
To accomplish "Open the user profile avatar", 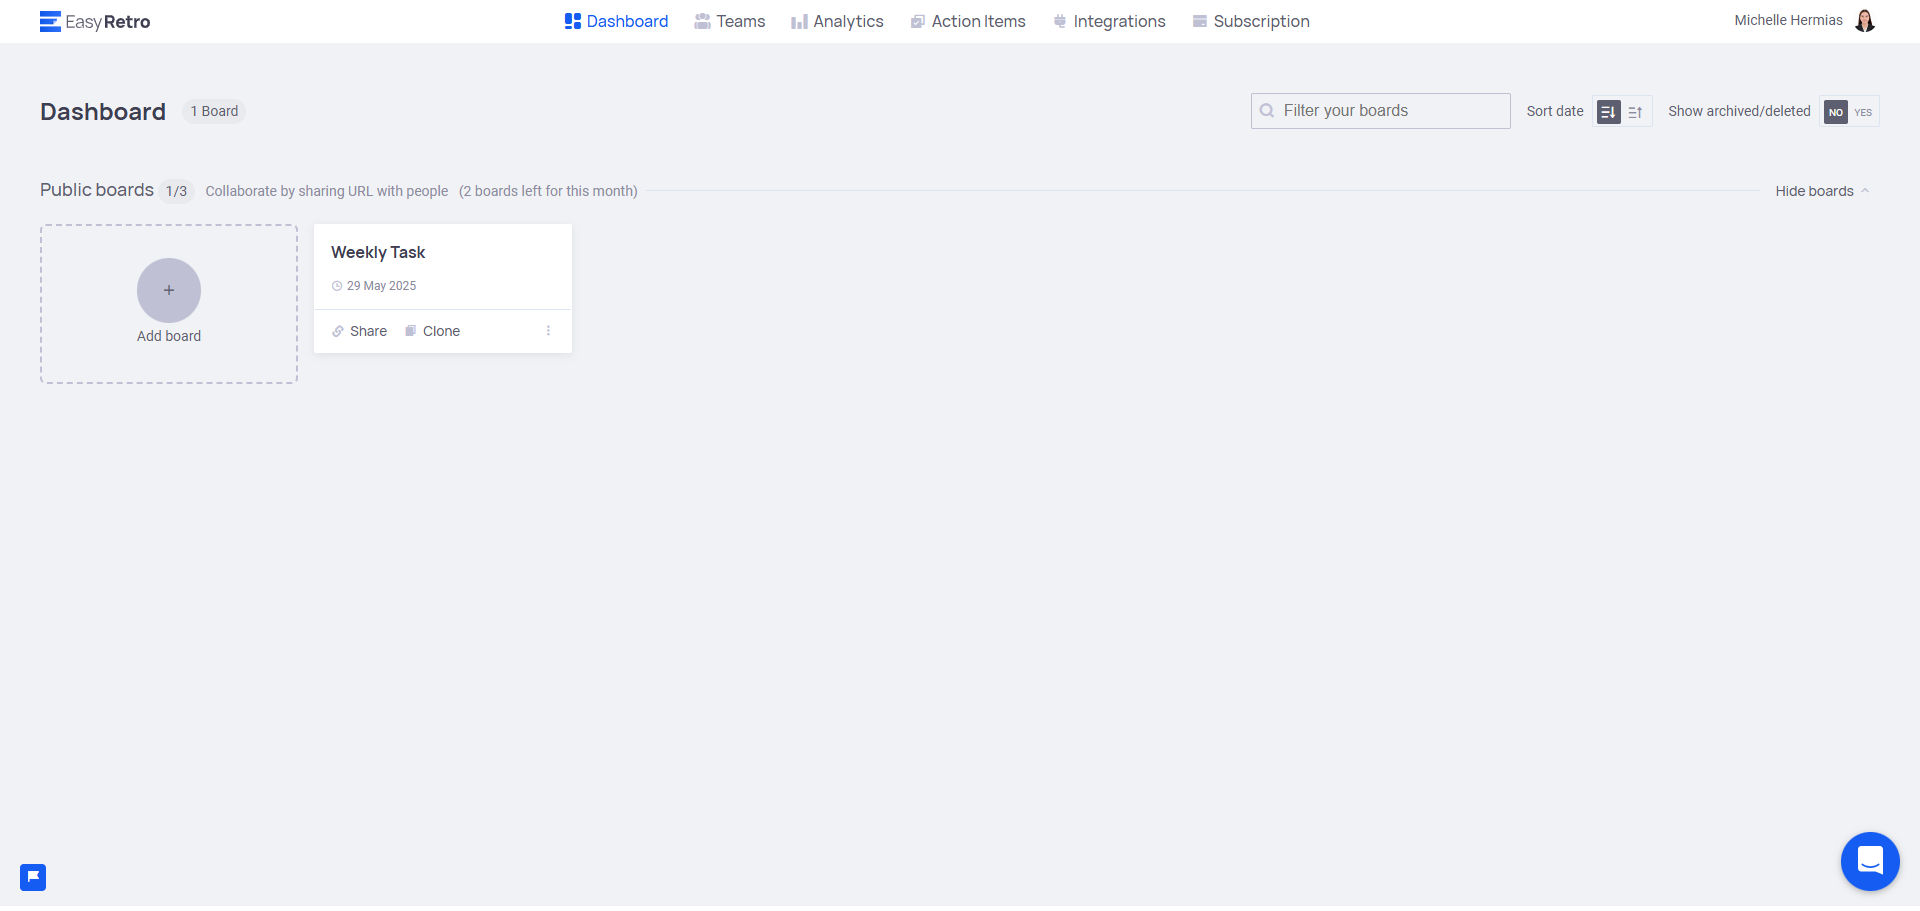I will 1864,21.
